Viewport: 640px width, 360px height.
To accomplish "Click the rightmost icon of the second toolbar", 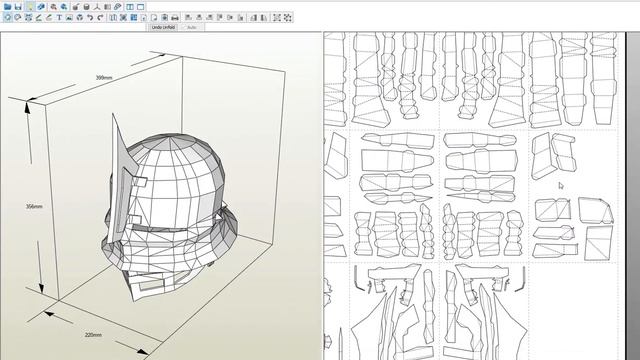I will point(288,18).
